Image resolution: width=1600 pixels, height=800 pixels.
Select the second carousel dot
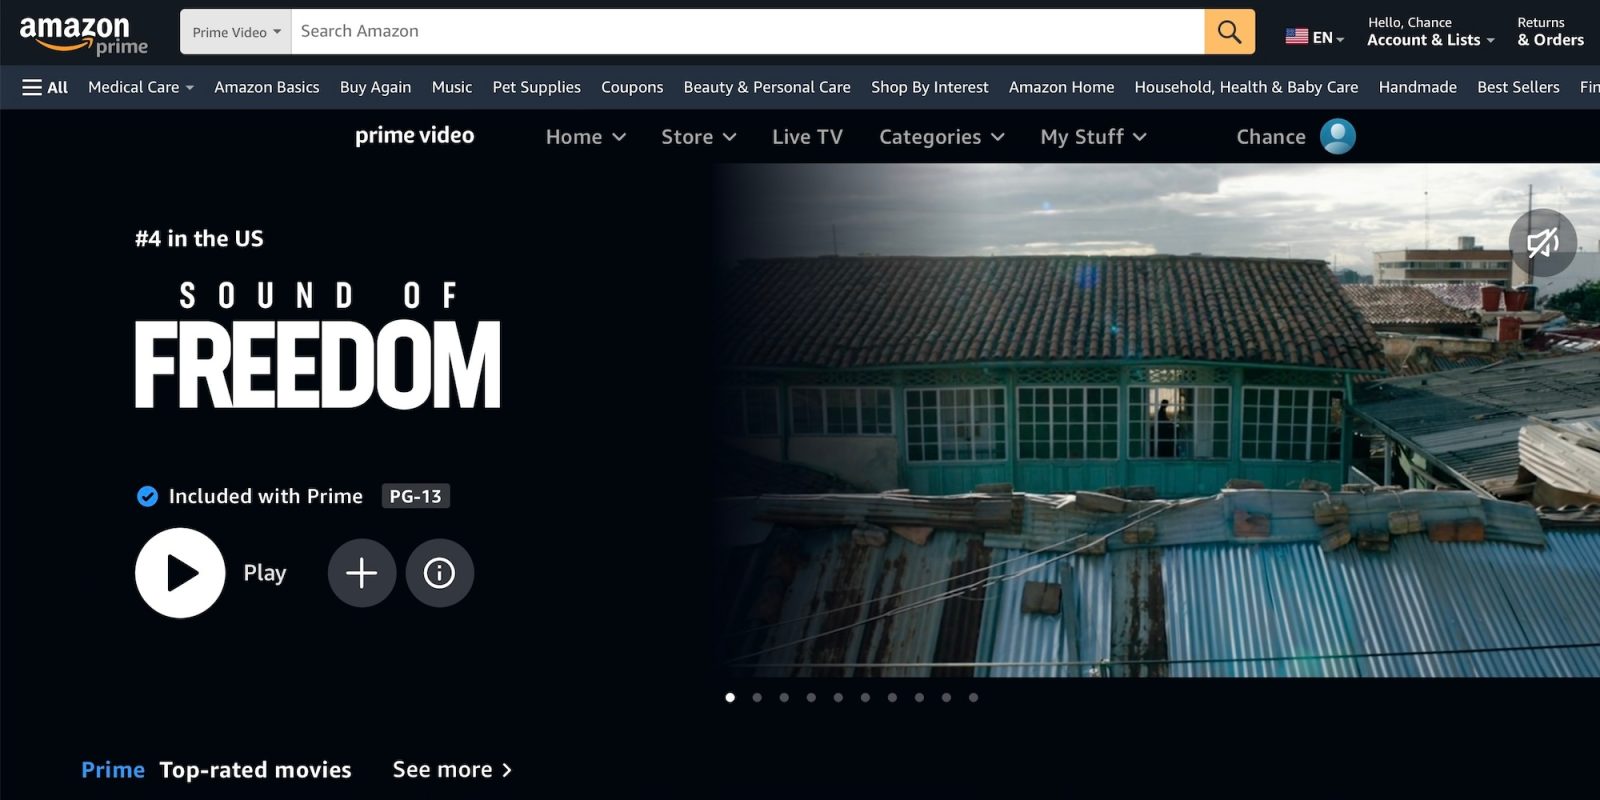pyautogui.click(x=757, y=698)
